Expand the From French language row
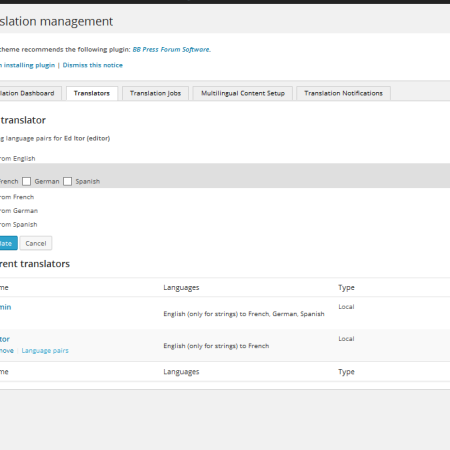Screen dimensions: 450x450 17,197
